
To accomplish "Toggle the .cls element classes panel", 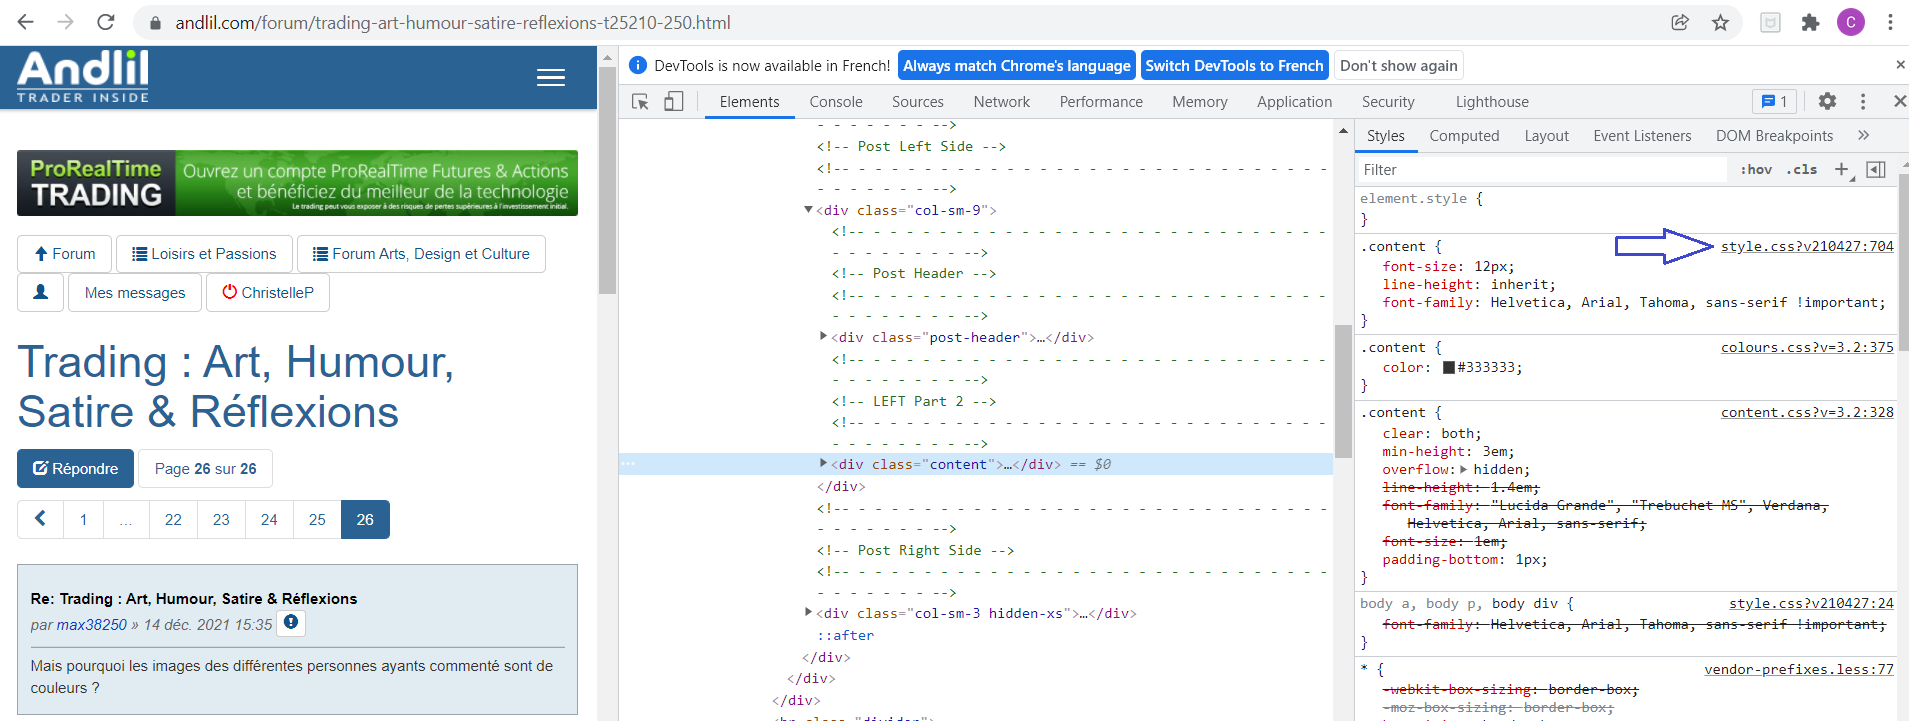I will (x=1804, y=170).
